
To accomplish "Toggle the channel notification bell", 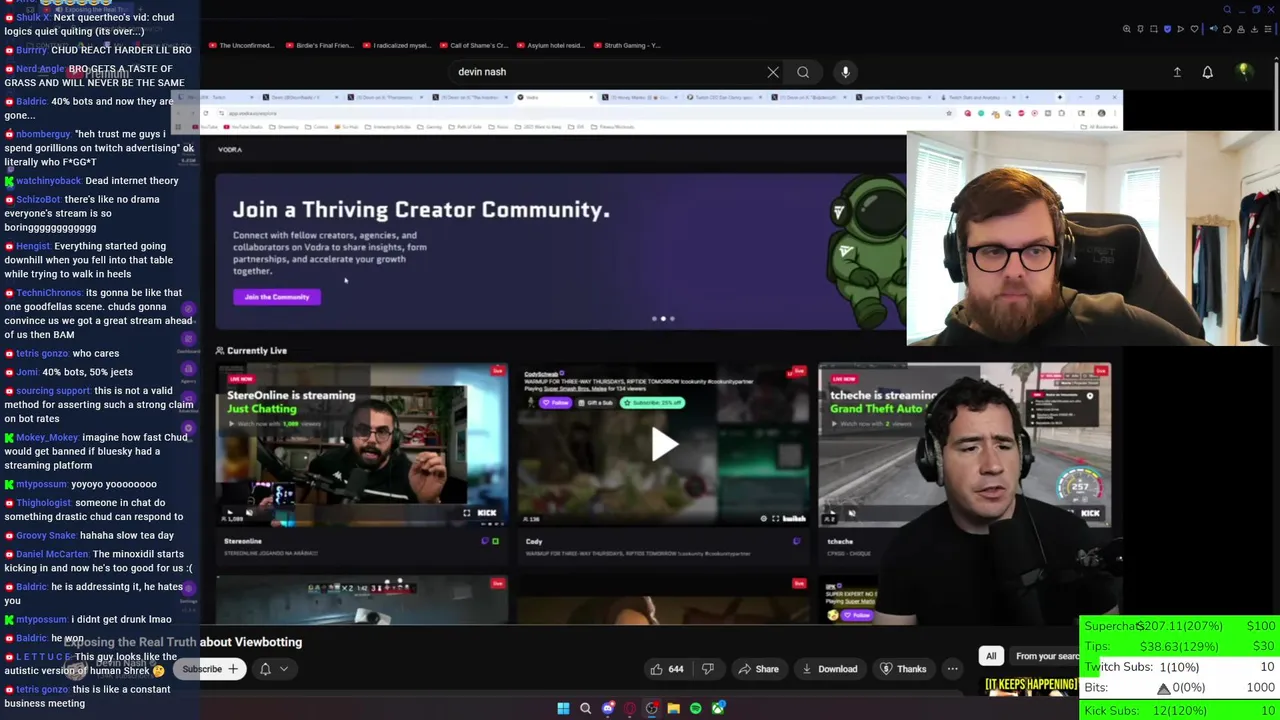I will coord(265,669).
